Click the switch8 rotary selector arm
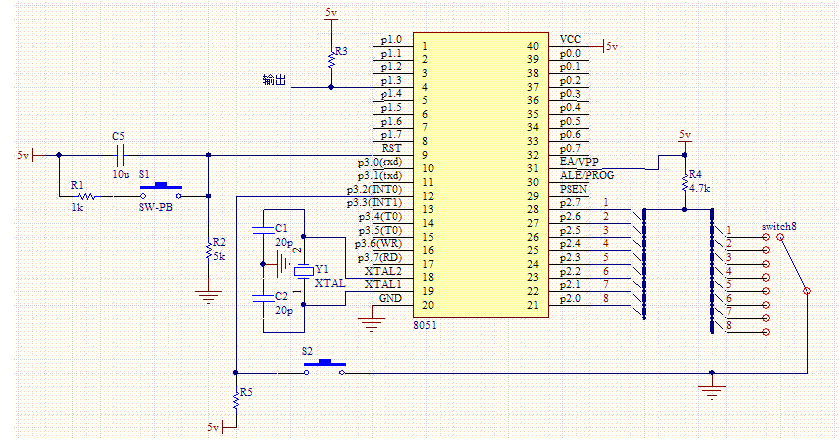Image resolution: width=840 pixels, height=441 pixels. point(793,264)
